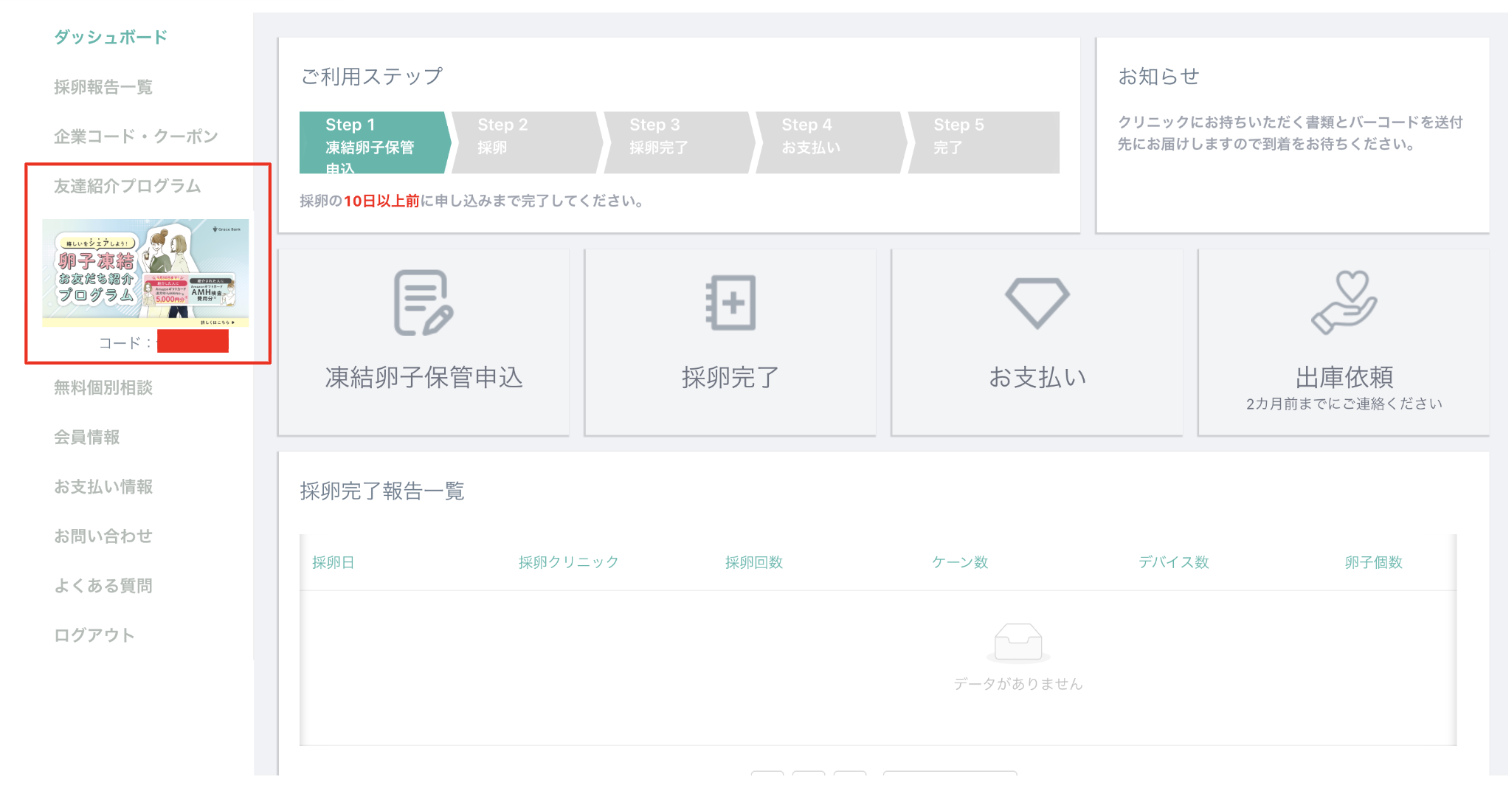Open the 卵子凍結 お友だち紹介プログラム banner
1508x786 pixels.
click(x=146, y=273)
